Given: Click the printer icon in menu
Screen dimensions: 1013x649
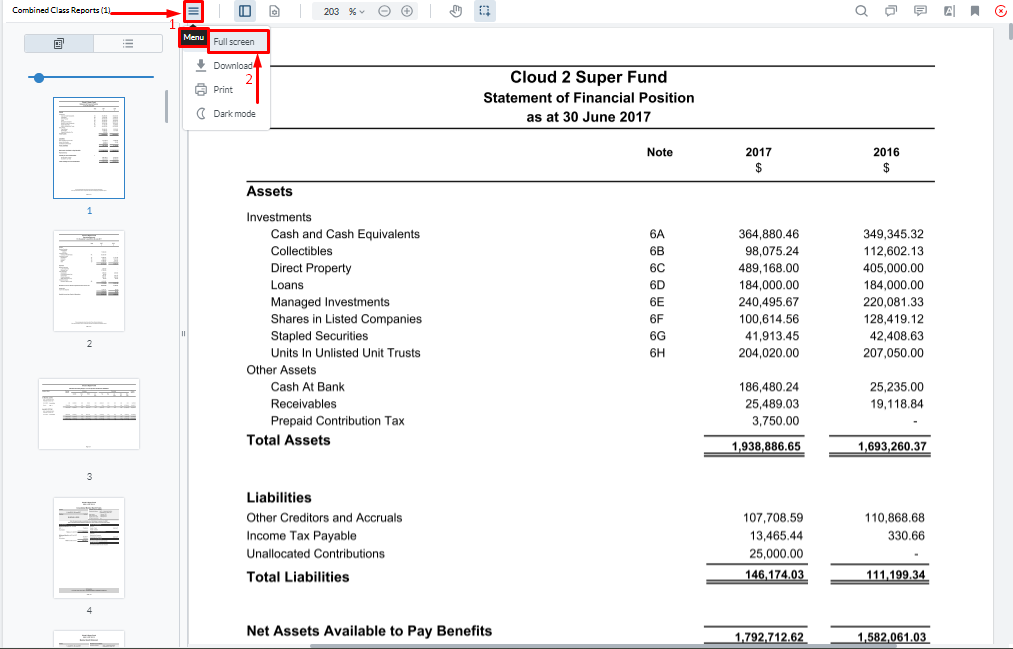Looking at the screenshot, I should [201, 89].
